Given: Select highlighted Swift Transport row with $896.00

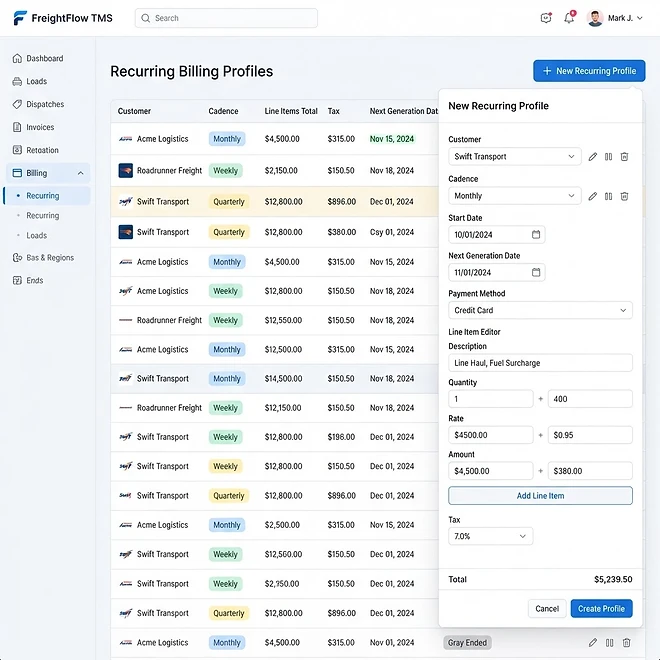Looking at the screenshot, I should coord(274,202).
